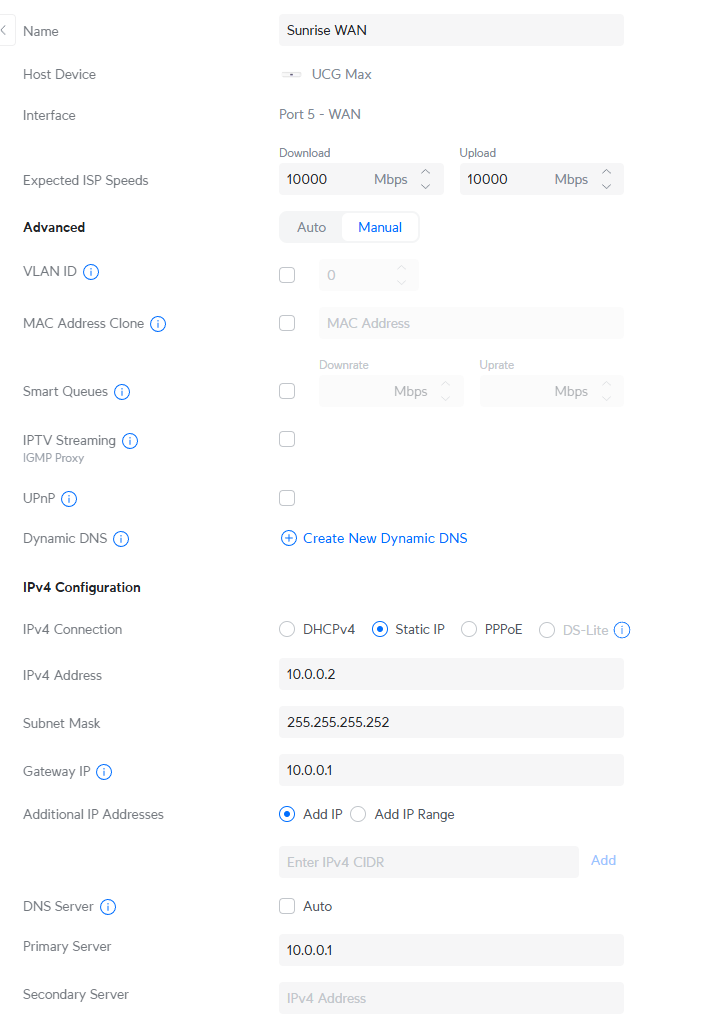The image size is (703, 1027).
Task: Click the Gateway IP info icon
Action: pos(104,772)
